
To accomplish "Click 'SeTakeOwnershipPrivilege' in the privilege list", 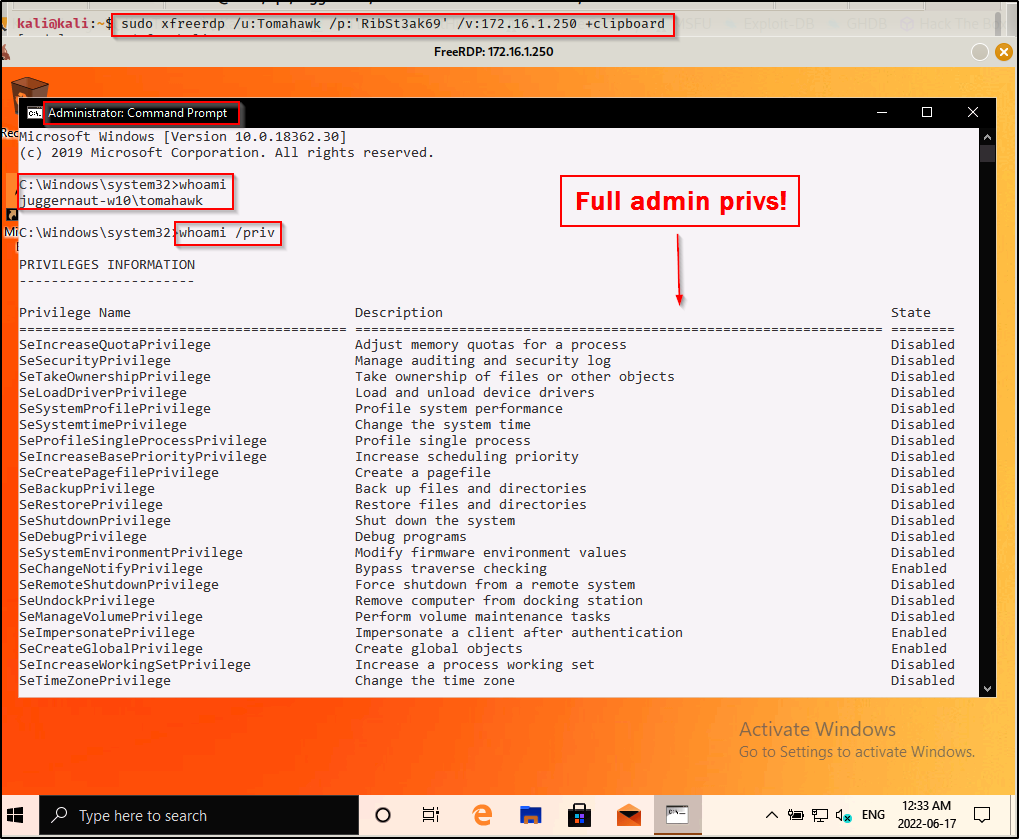I will tap(115, 377).
